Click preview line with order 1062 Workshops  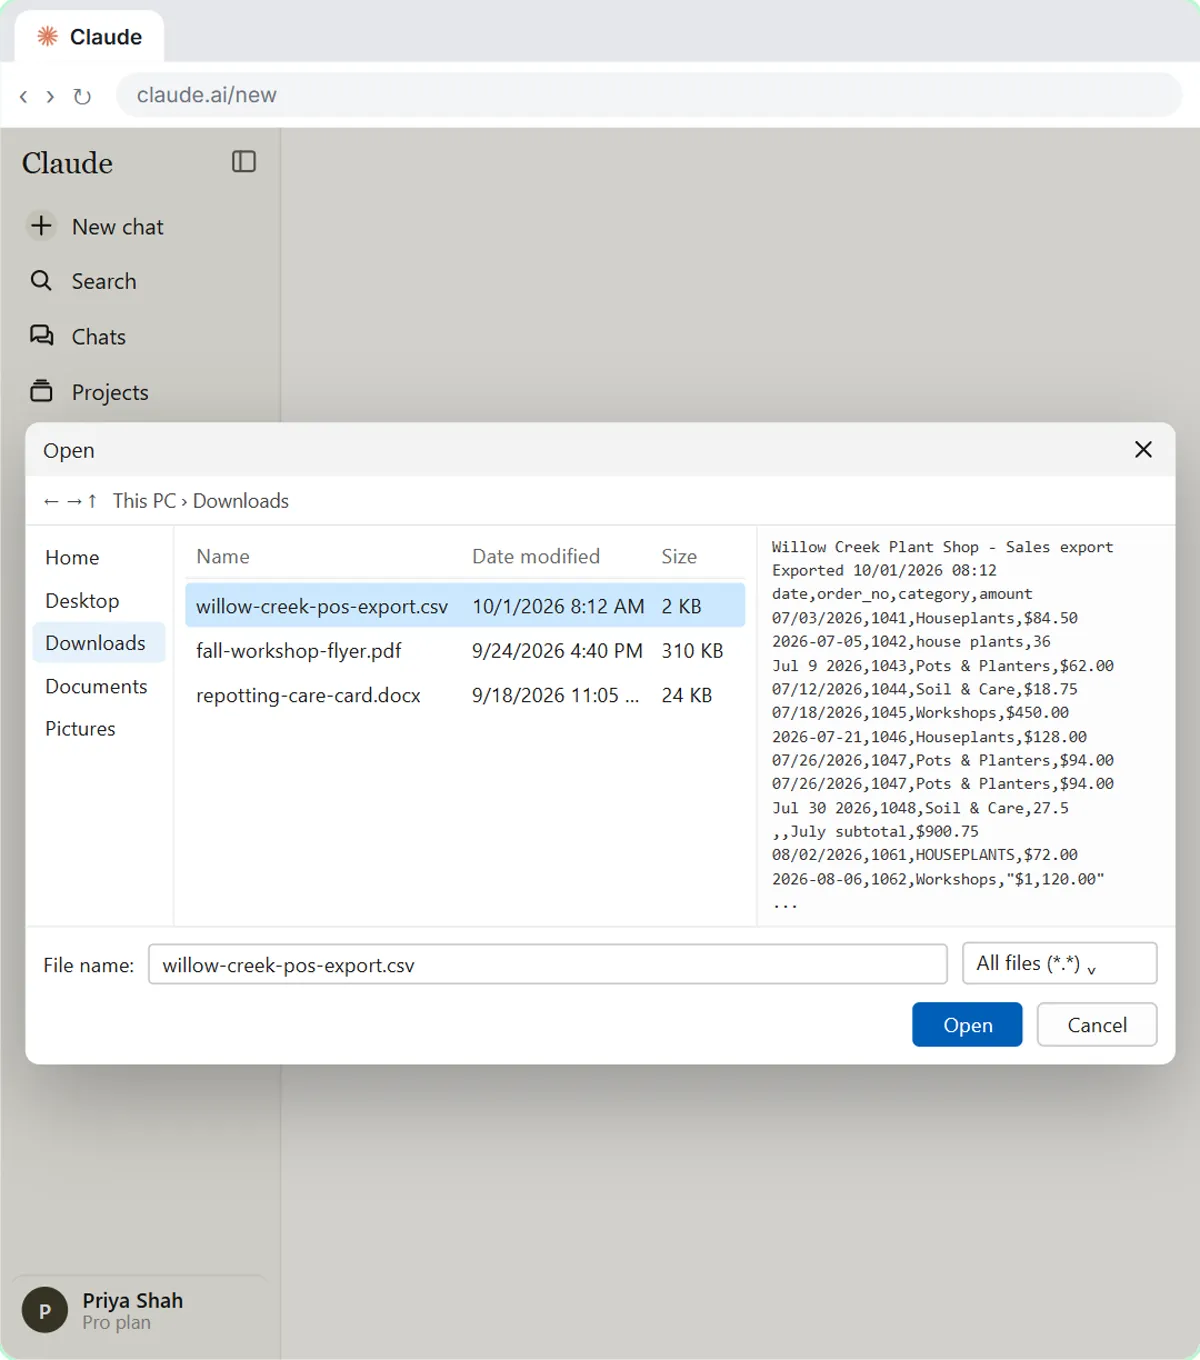pyautogui.click(x=938, y=880)
